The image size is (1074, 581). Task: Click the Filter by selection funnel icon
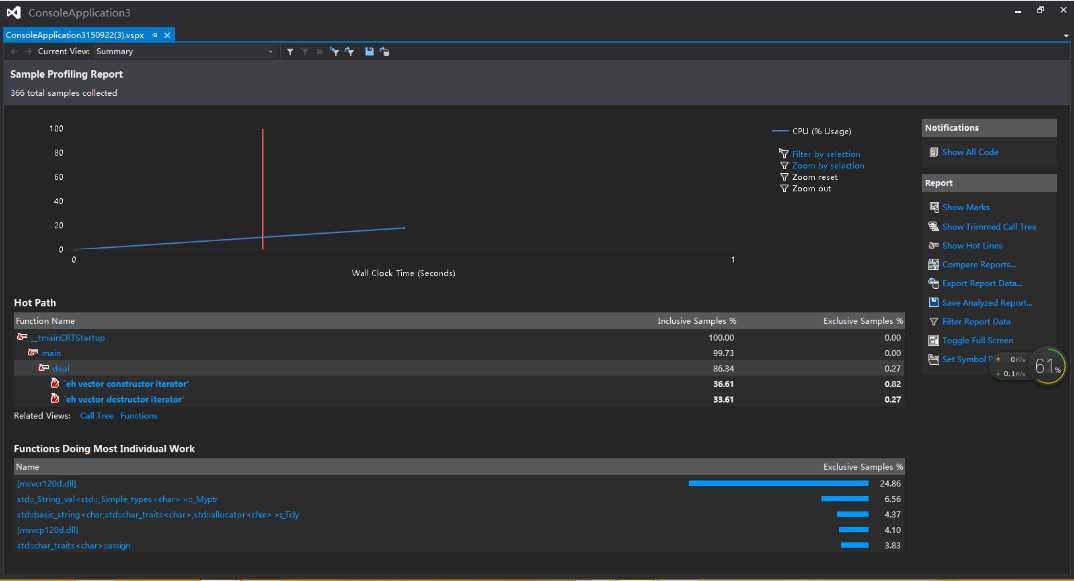point(784,153)
